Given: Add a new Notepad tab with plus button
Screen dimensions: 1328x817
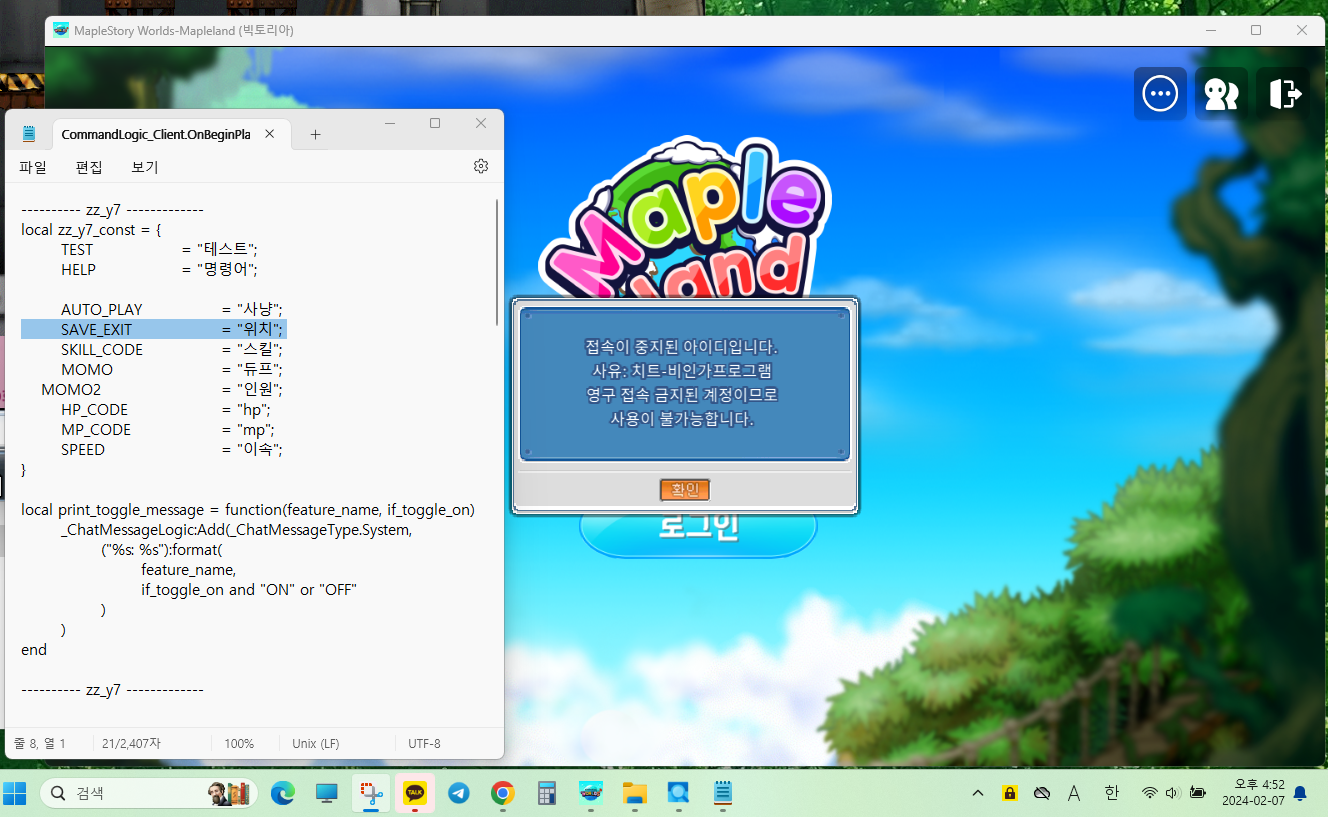Looking at the screenshot, I should tap(315, 134).
